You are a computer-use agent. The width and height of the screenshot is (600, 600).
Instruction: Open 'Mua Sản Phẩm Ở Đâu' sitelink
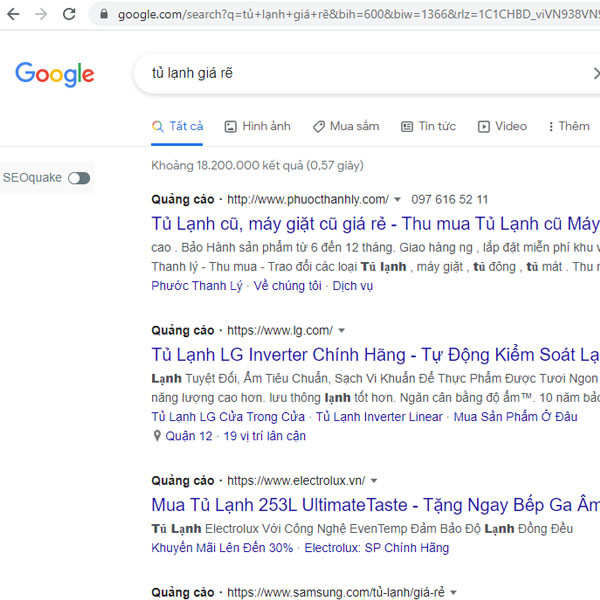[x=515, y=417]
